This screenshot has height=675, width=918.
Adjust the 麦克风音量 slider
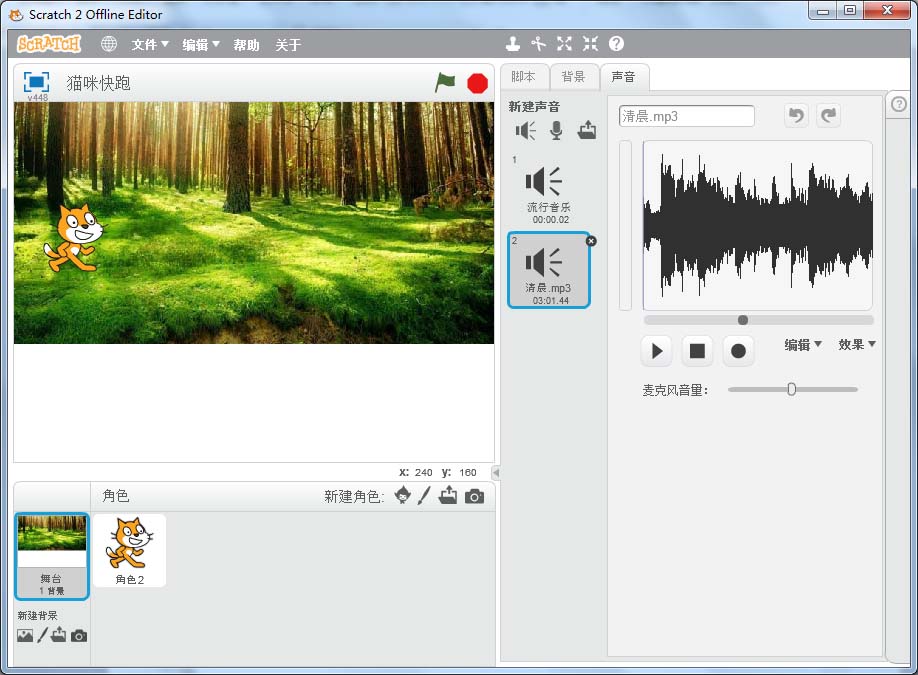[x=791, y=389]
